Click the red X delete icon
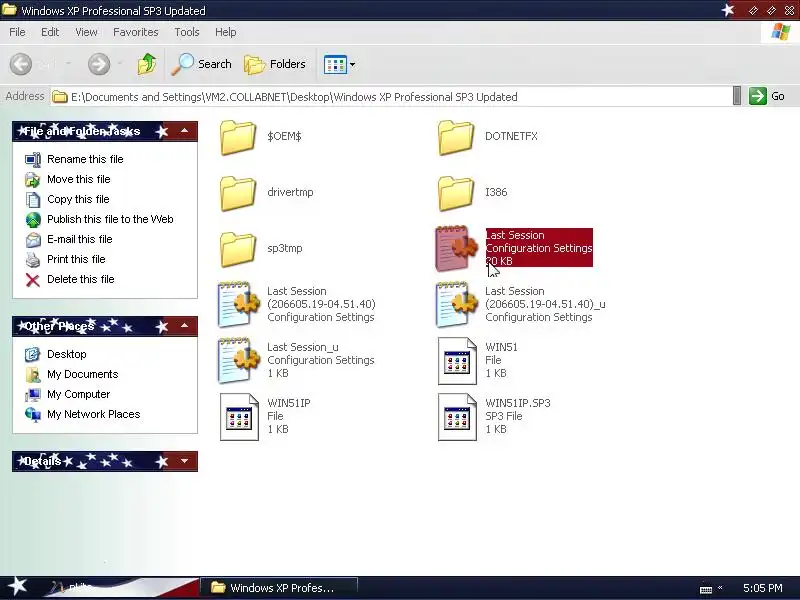 click(x=33, y=280)
